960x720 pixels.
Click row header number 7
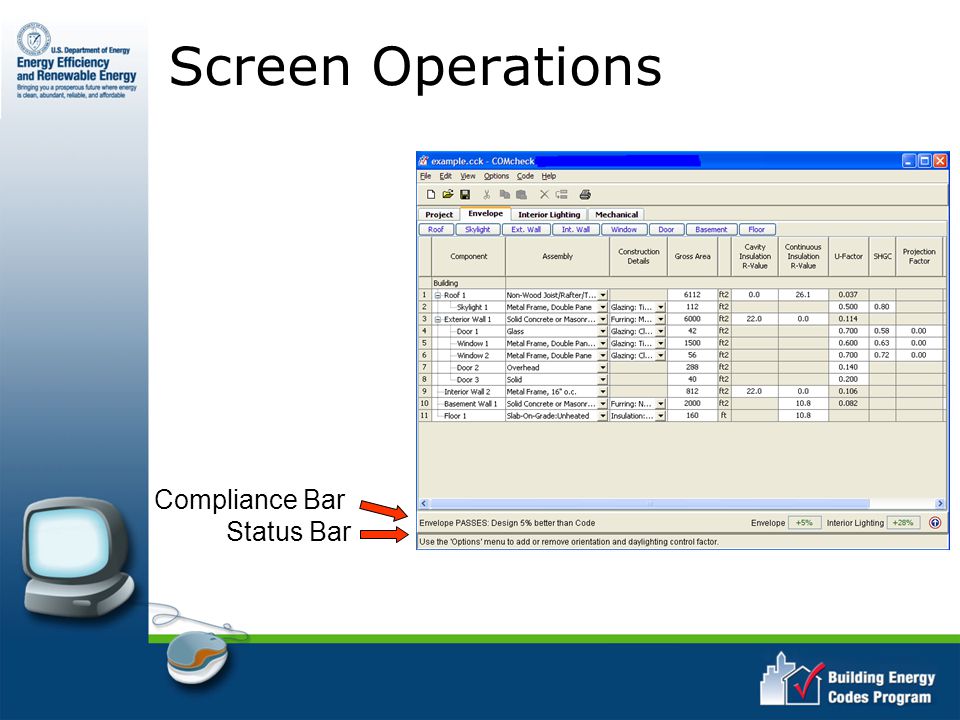(x=424, y=367)
